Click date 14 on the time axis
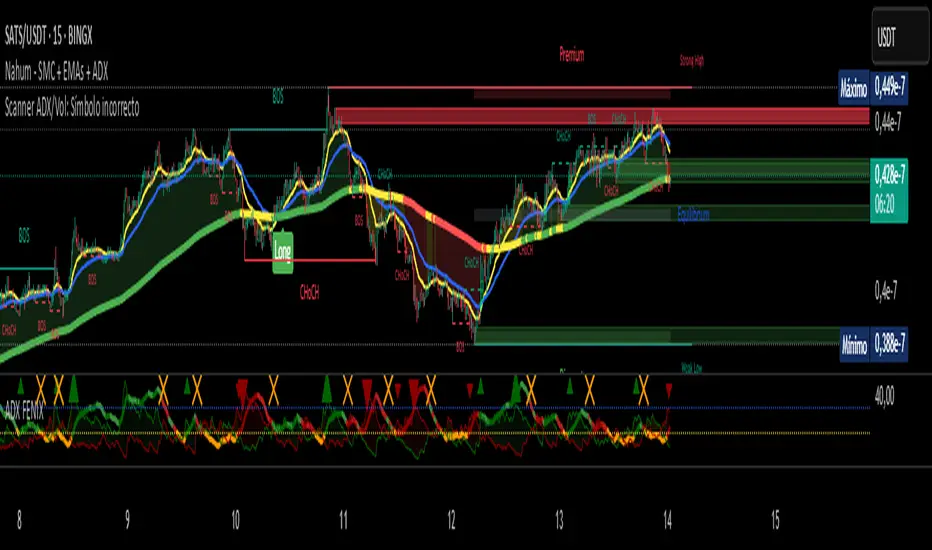The height and width of the screenshot is (550, 932). [667, 520]
